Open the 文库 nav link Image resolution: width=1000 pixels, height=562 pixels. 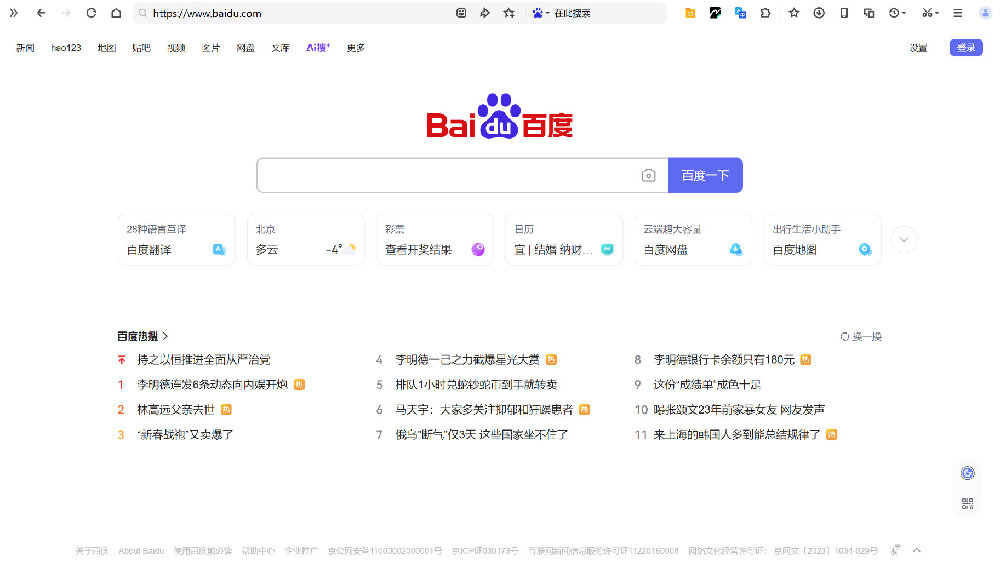(x=280, y=48)
